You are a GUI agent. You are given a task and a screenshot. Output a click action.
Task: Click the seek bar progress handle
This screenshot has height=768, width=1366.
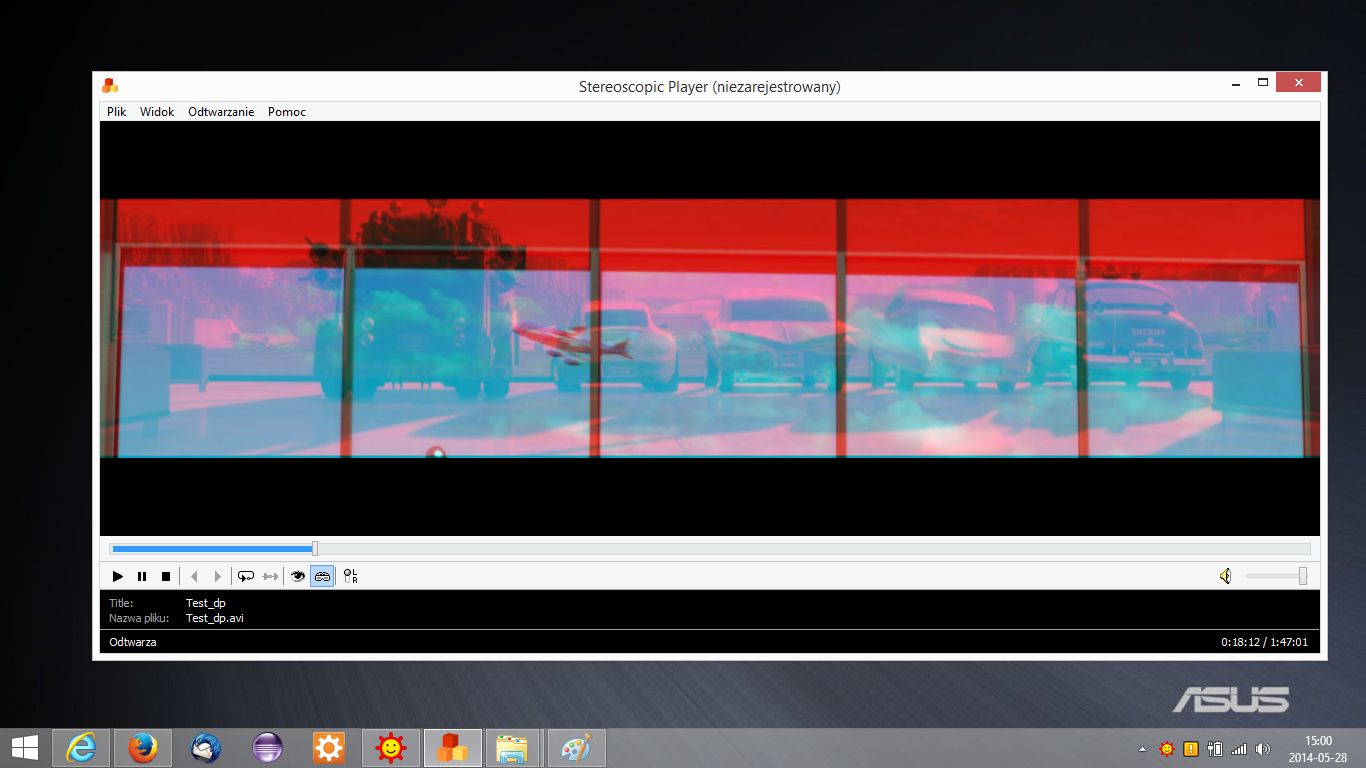click(x=315, y=548)
